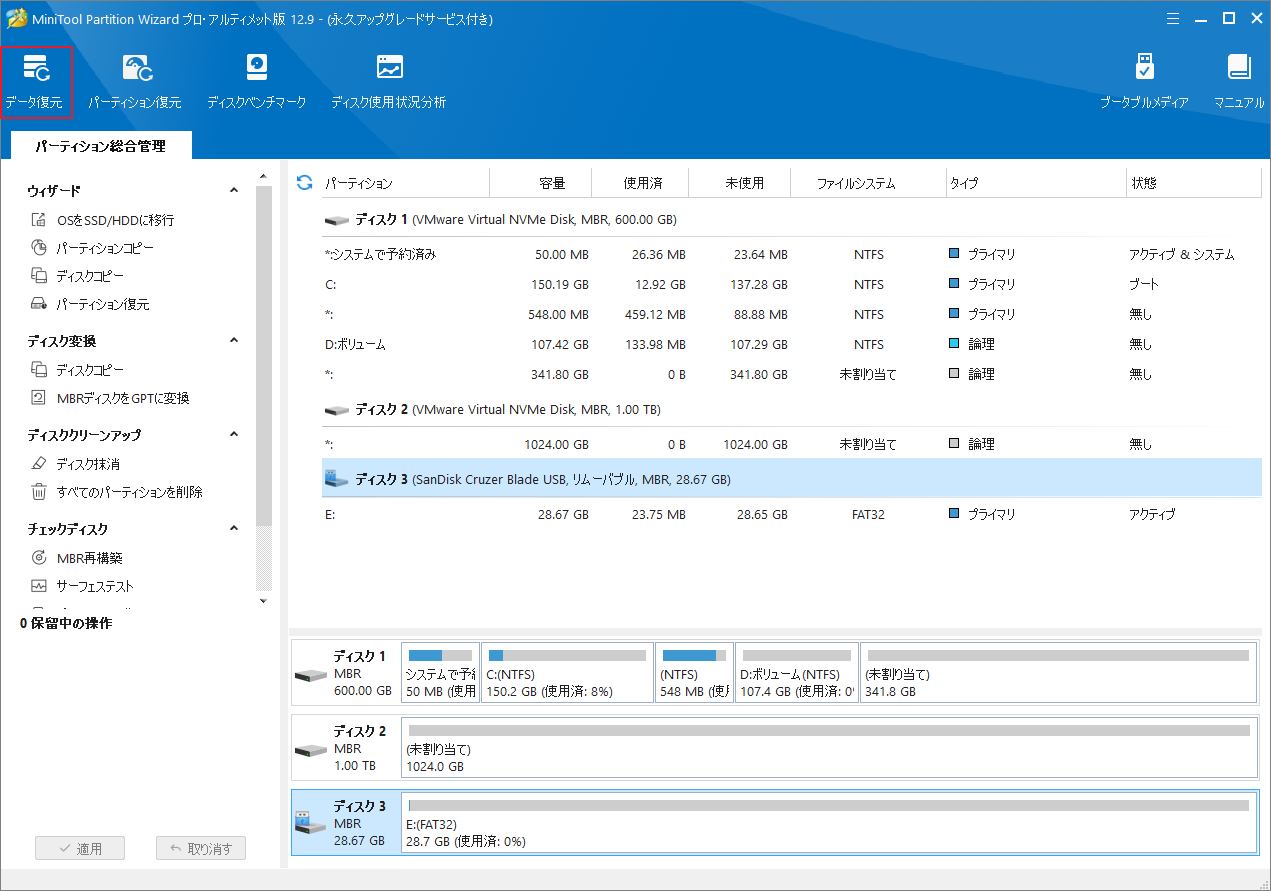1271x891 pixels.
Task: Click the 適用 button
Action: 80,848
